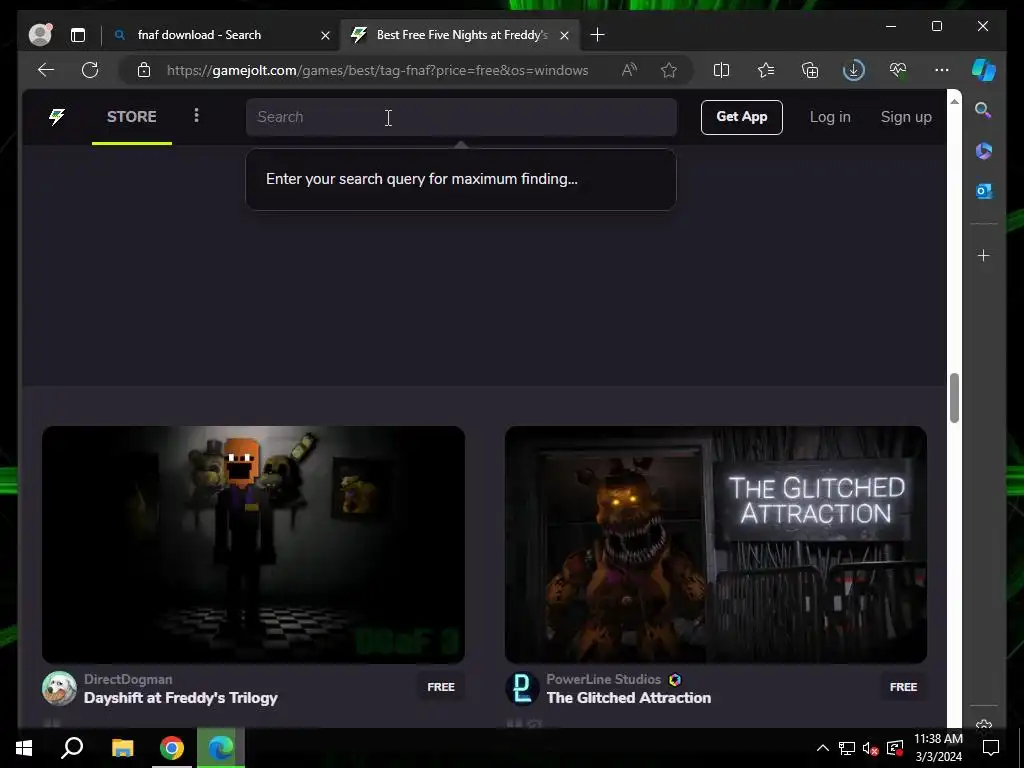This screenshot has height=768, width=1024.
Task: Open the Game Jolt three-dot more menu
Action: [x=196, y=116]
